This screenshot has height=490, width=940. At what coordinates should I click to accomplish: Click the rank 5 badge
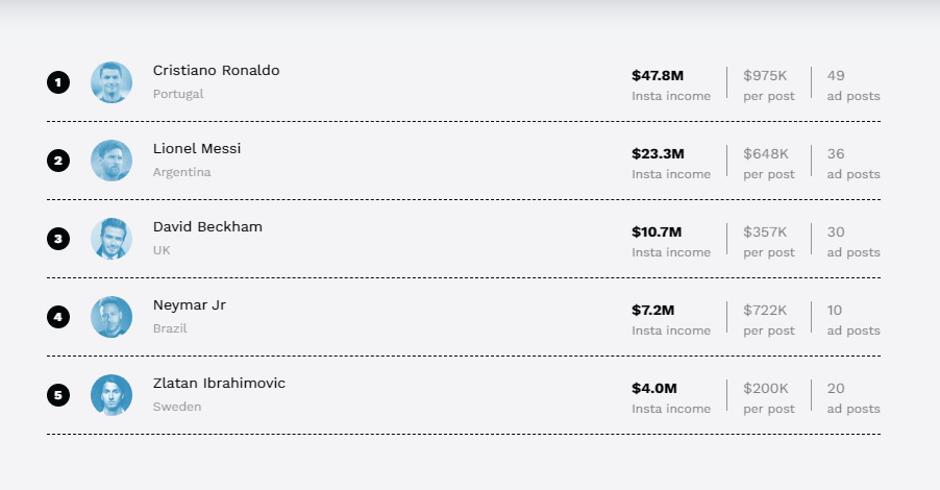pyautogui.click(x=58, y=394)
